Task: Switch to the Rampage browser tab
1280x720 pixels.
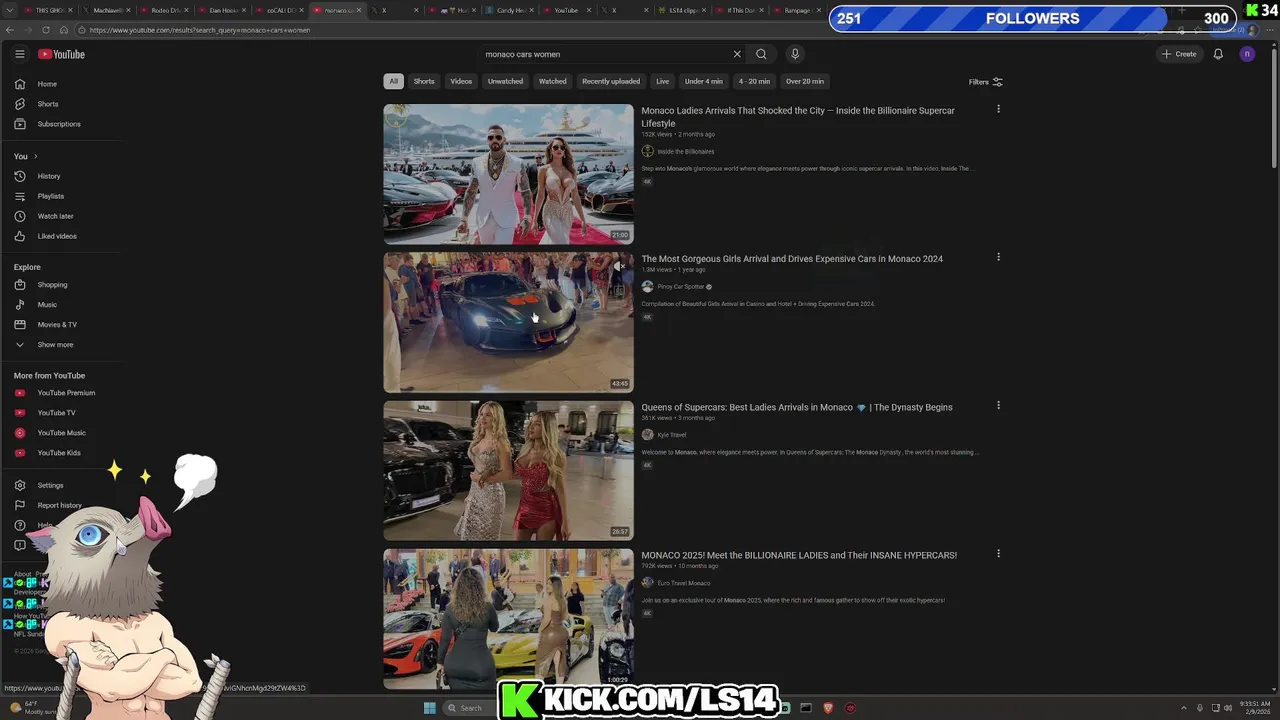Action: (x=797, y=10)
